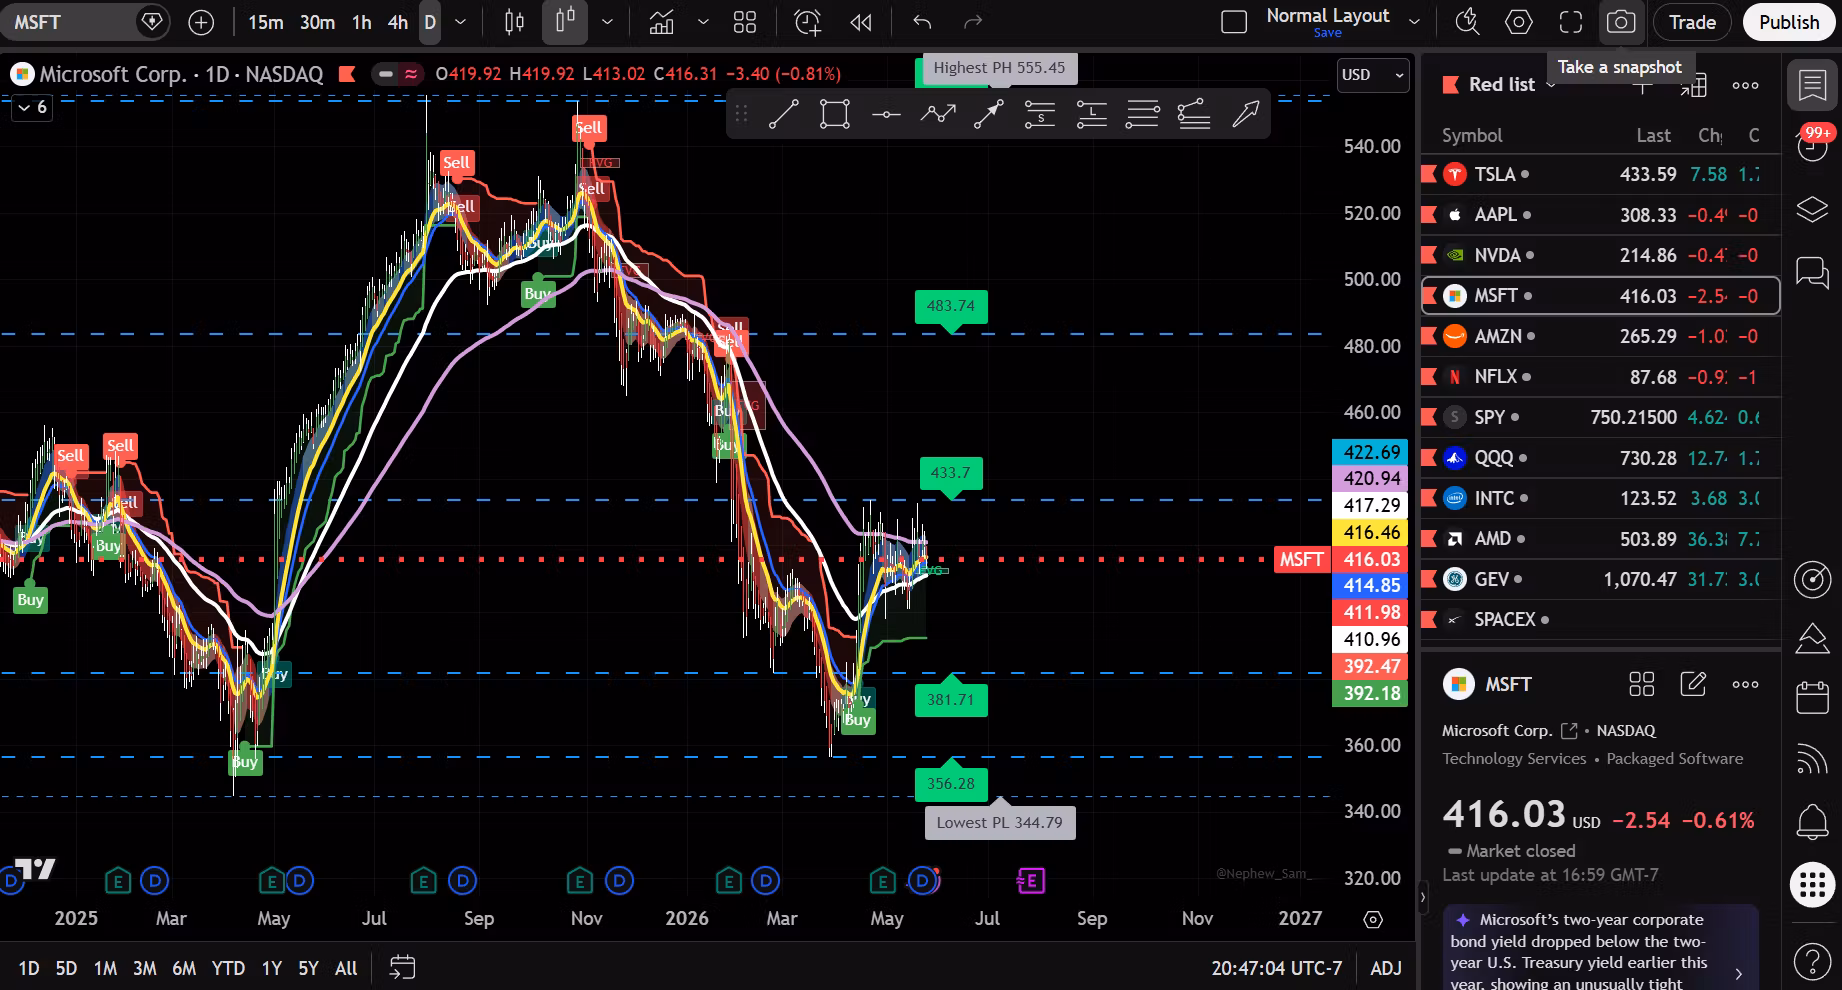Open chart Settings hexagon icon
The image size is (1842, 990).
1518,22
